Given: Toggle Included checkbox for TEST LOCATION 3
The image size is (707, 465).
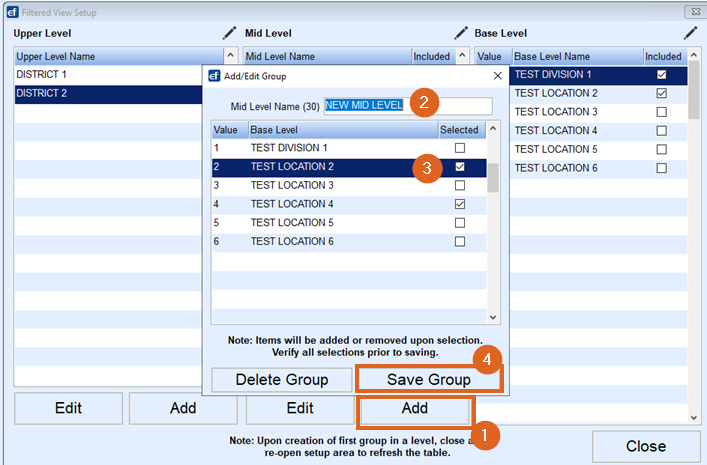Looking at the screenshot, I should (661, 112).
